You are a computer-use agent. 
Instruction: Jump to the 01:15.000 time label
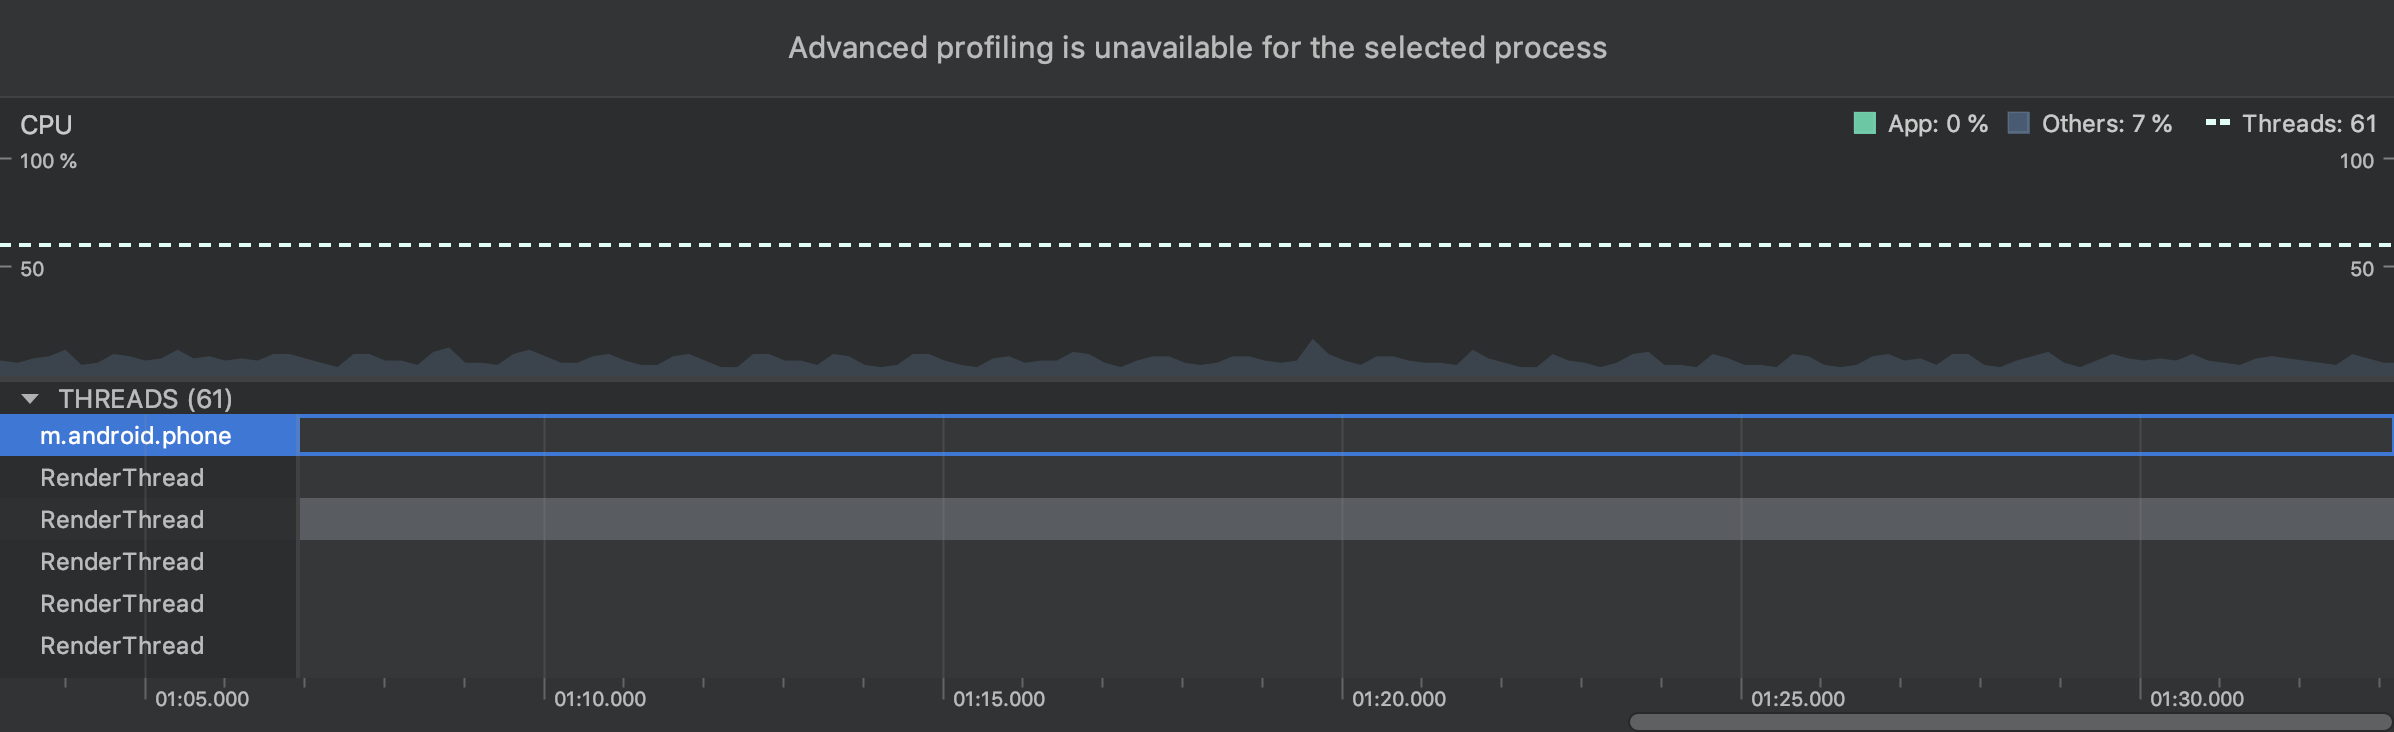[999, 699]
